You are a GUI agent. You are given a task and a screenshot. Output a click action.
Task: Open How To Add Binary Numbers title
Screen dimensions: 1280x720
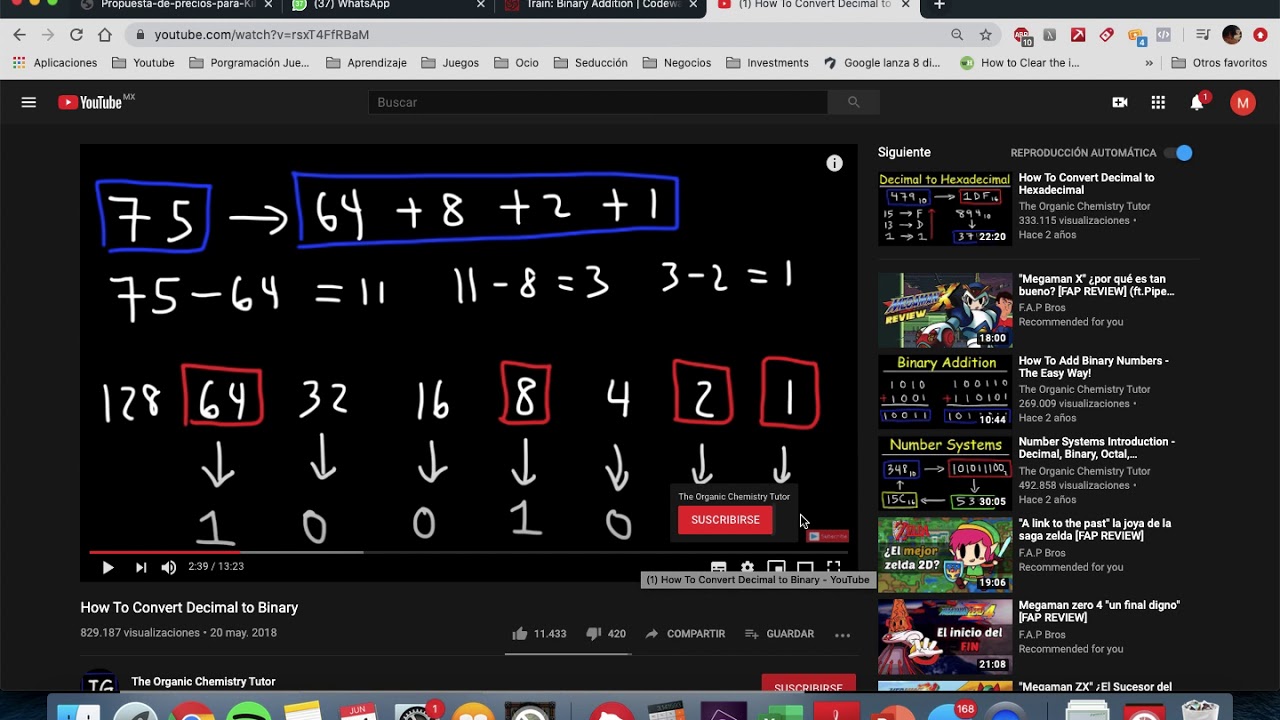pyautogui.click(x=1093, y=367)
